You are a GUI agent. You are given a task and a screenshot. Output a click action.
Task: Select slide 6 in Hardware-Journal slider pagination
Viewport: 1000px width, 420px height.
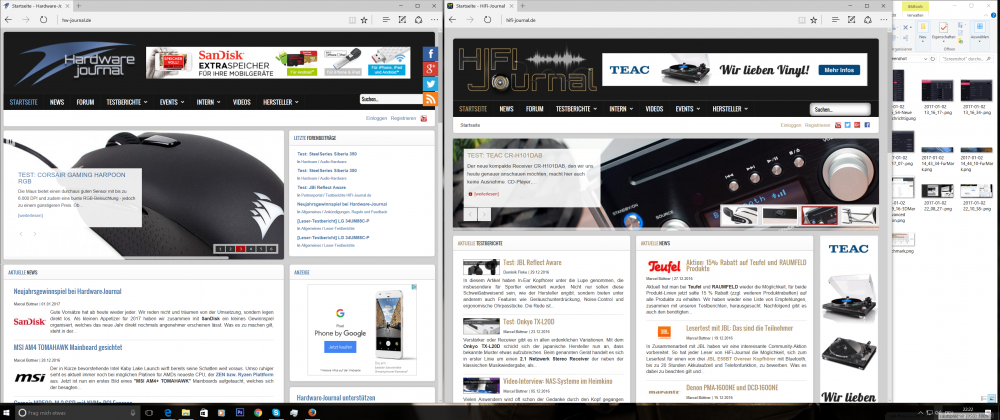click(272, 249)
